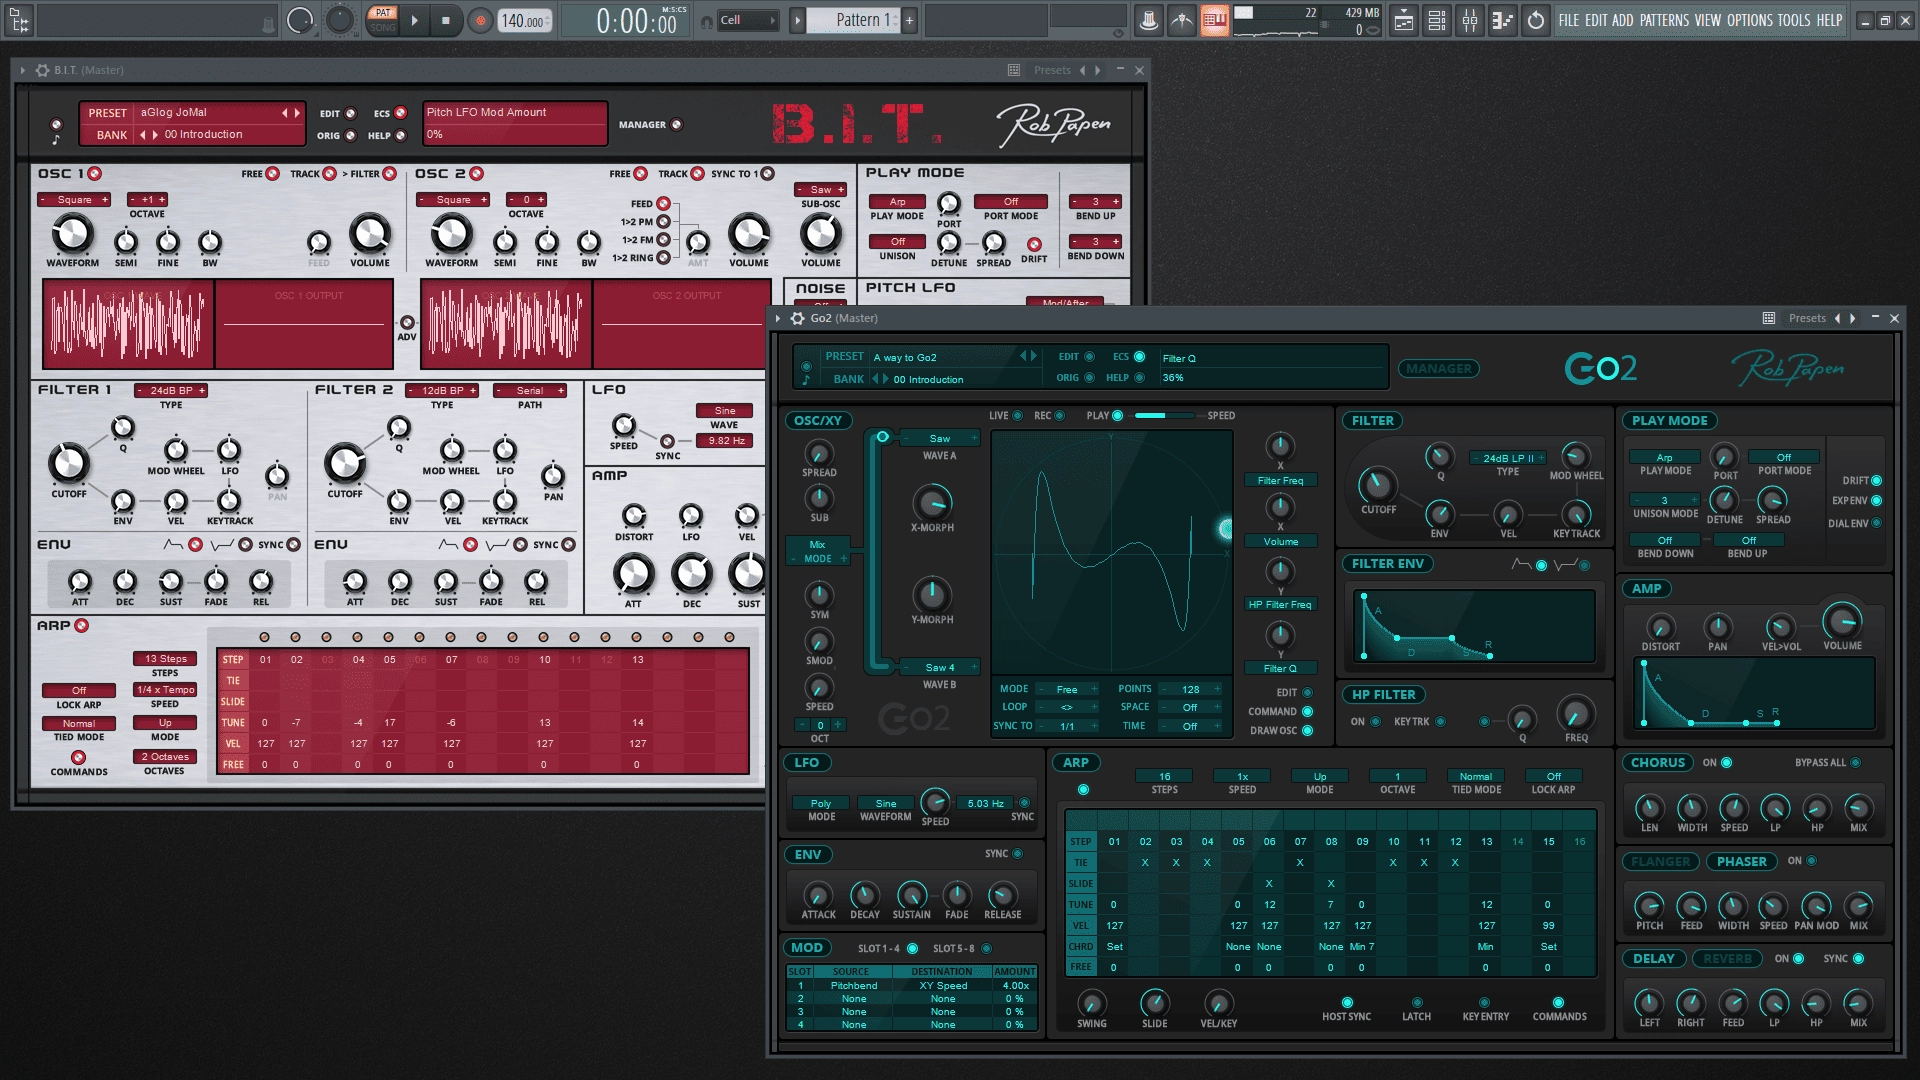Open the TOOLS menu
Image resolution: width=1920 pixels, height=1080 pixels.
(1794, 20)
